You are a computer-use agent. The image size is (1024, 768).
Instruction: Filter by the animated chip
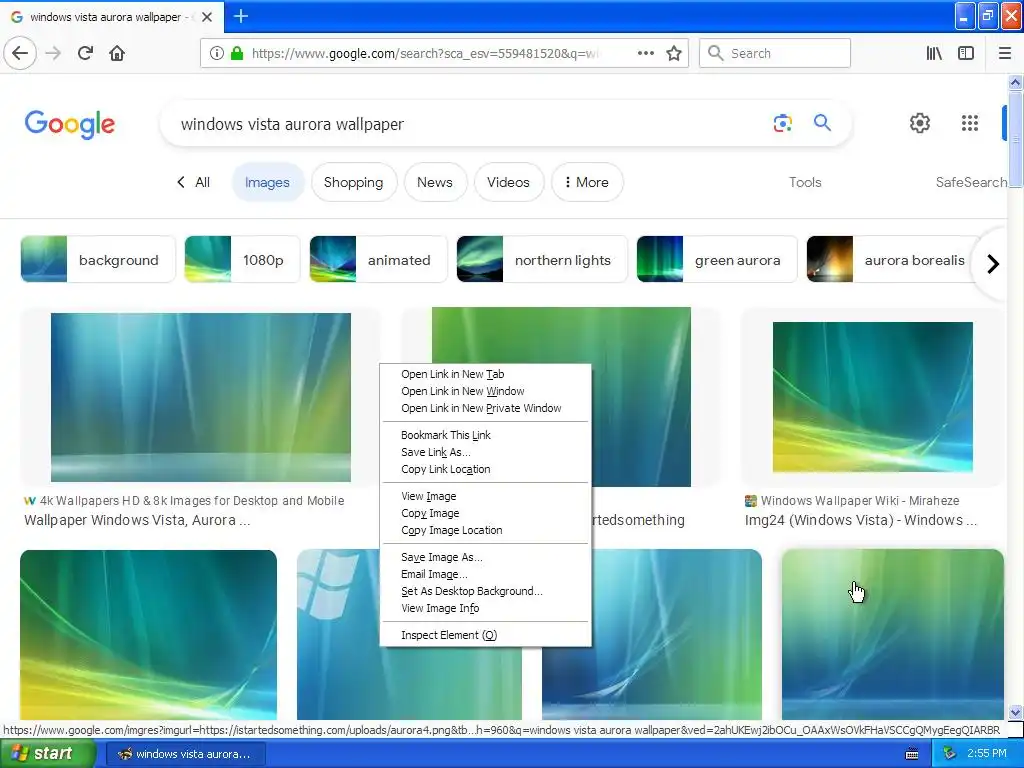pyautogui.click(x=378, y=259)
